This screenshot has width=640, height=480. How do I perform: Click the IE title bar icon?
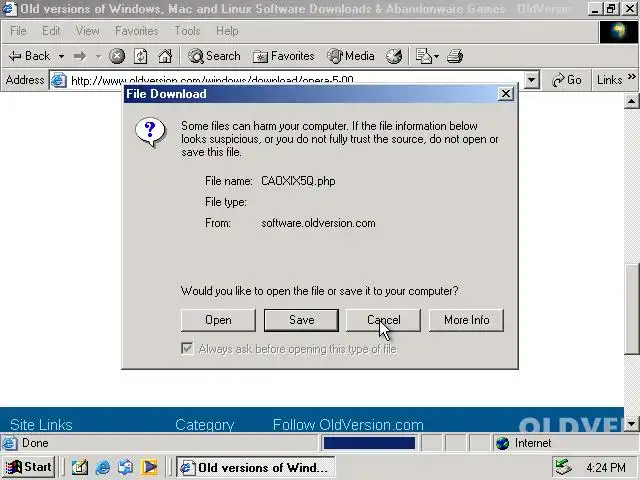[x=9, y=8]
